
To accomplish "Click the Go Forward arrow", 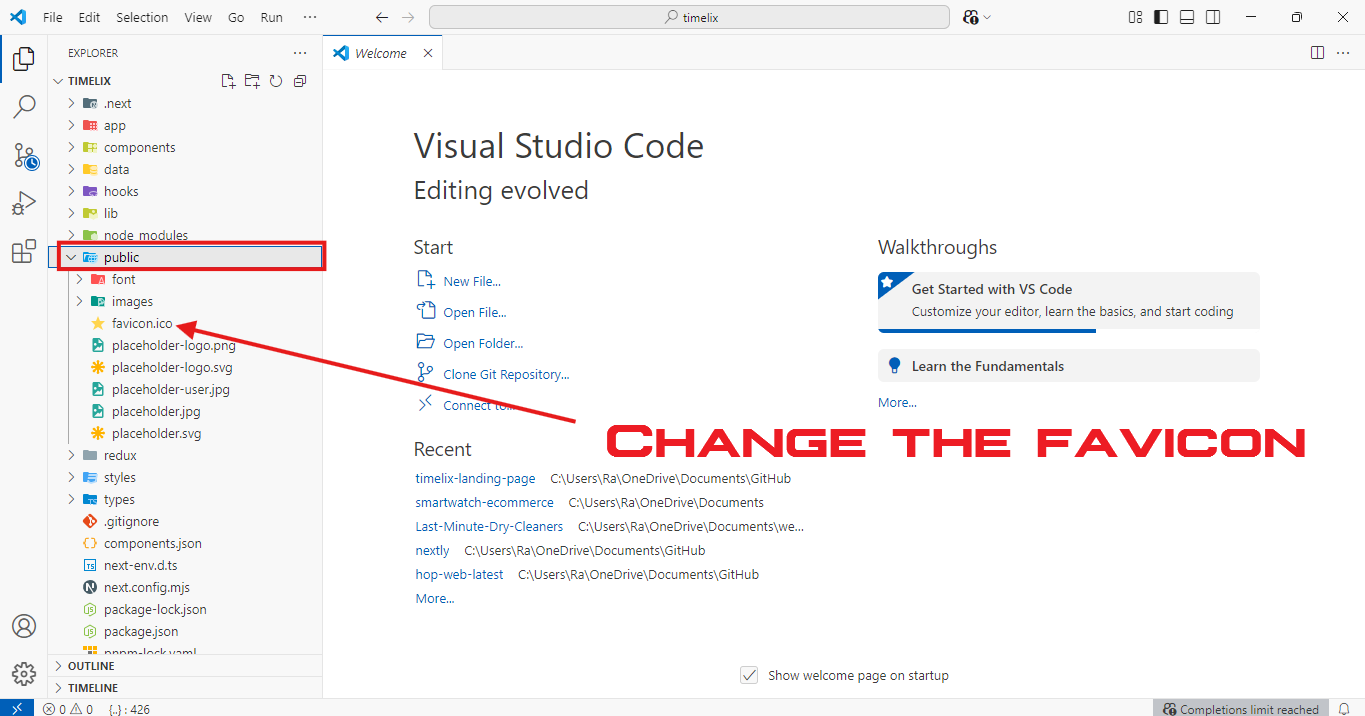I will [x=407, y=17].
